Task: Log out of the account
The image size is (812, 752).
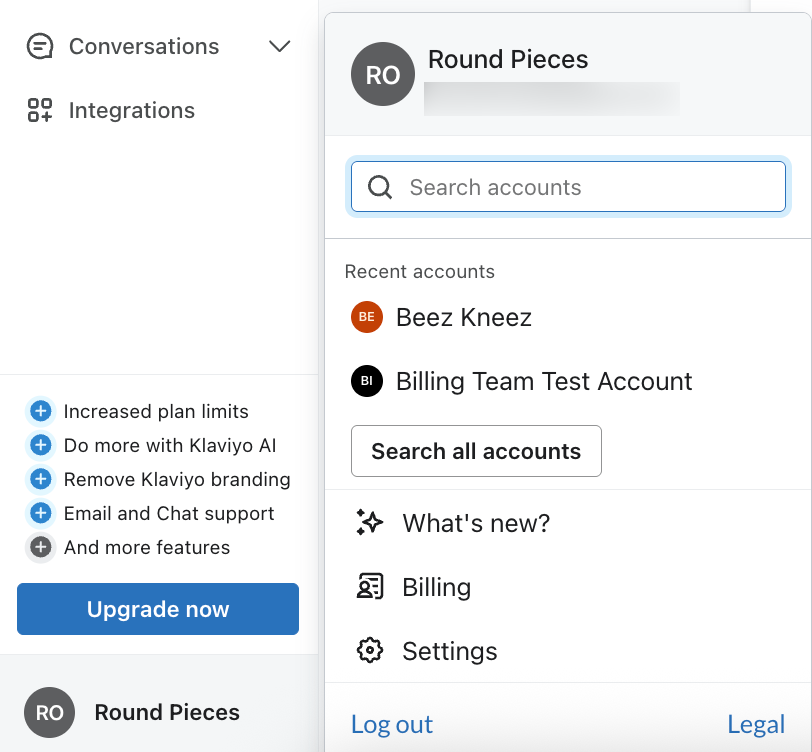Action: pos(391,724)
